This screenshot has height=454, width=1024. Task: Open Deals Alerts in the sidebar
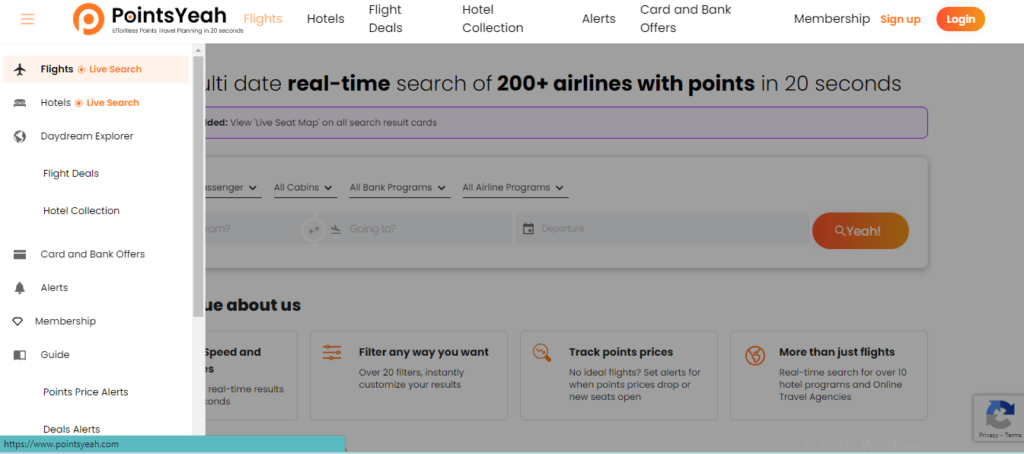[x=71, y=429]
